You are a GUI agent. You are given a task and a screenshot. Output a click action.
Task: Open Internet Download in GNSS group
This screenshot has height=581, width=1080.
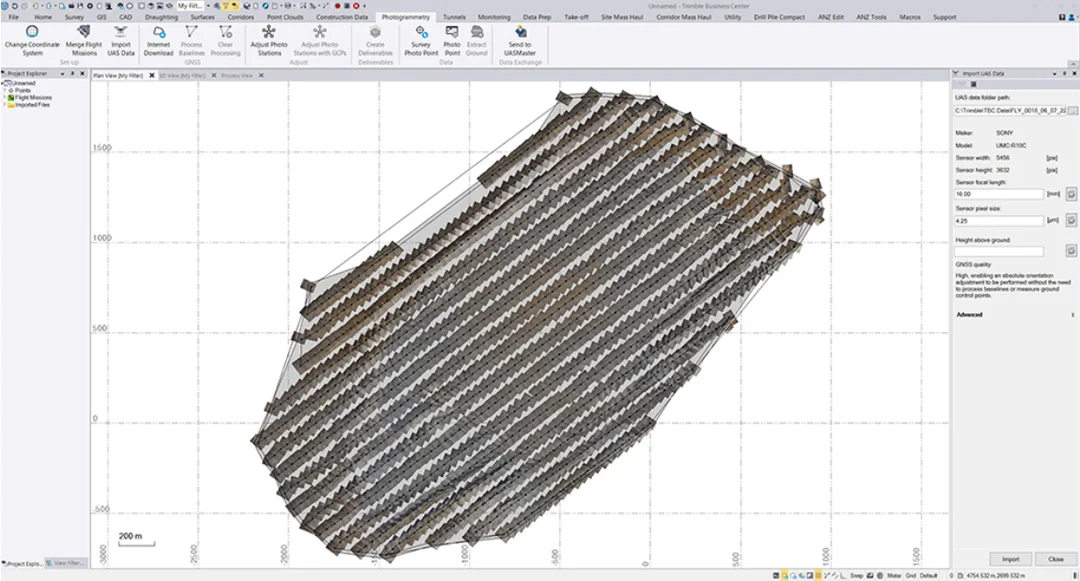(x=158, y=41)
